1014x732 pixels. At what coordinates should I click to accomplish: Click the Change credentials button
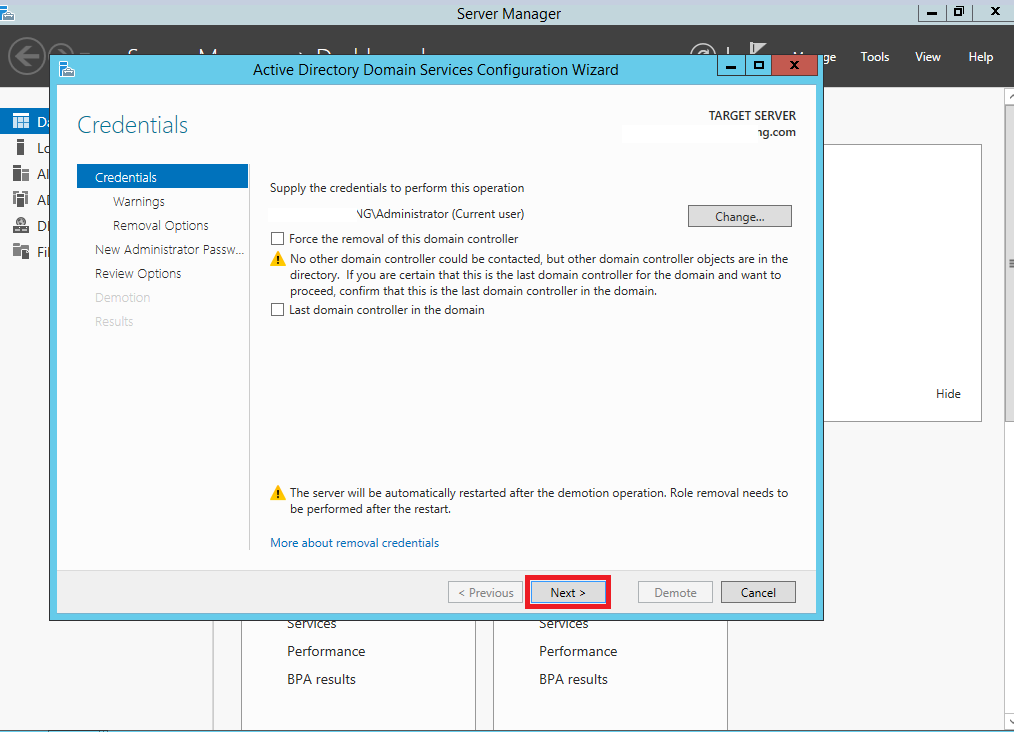coord(739,215)
